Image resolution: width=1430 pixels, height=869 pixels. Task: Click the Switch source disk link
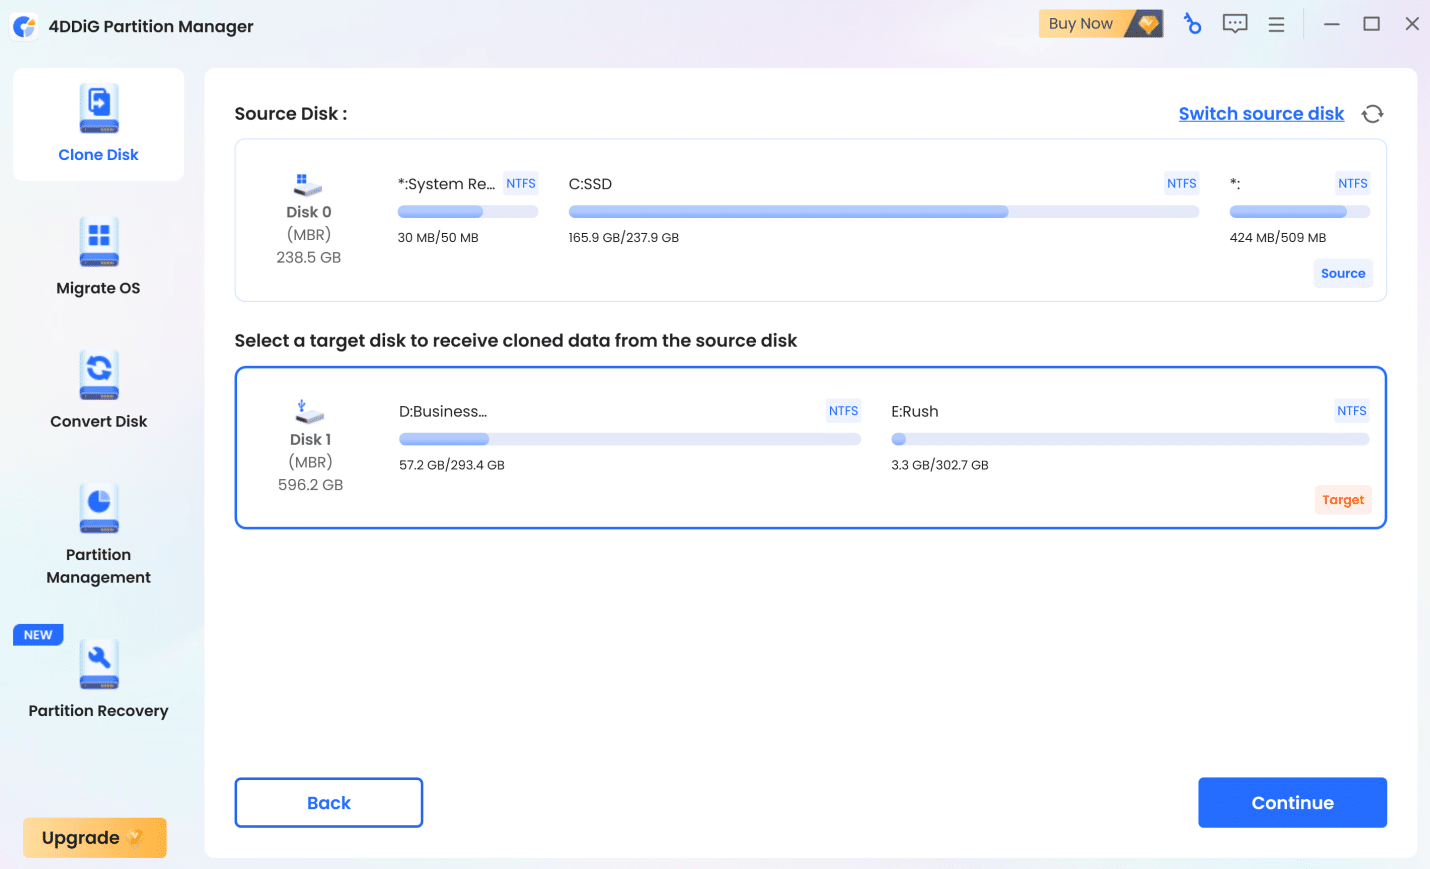point(1261,114)
